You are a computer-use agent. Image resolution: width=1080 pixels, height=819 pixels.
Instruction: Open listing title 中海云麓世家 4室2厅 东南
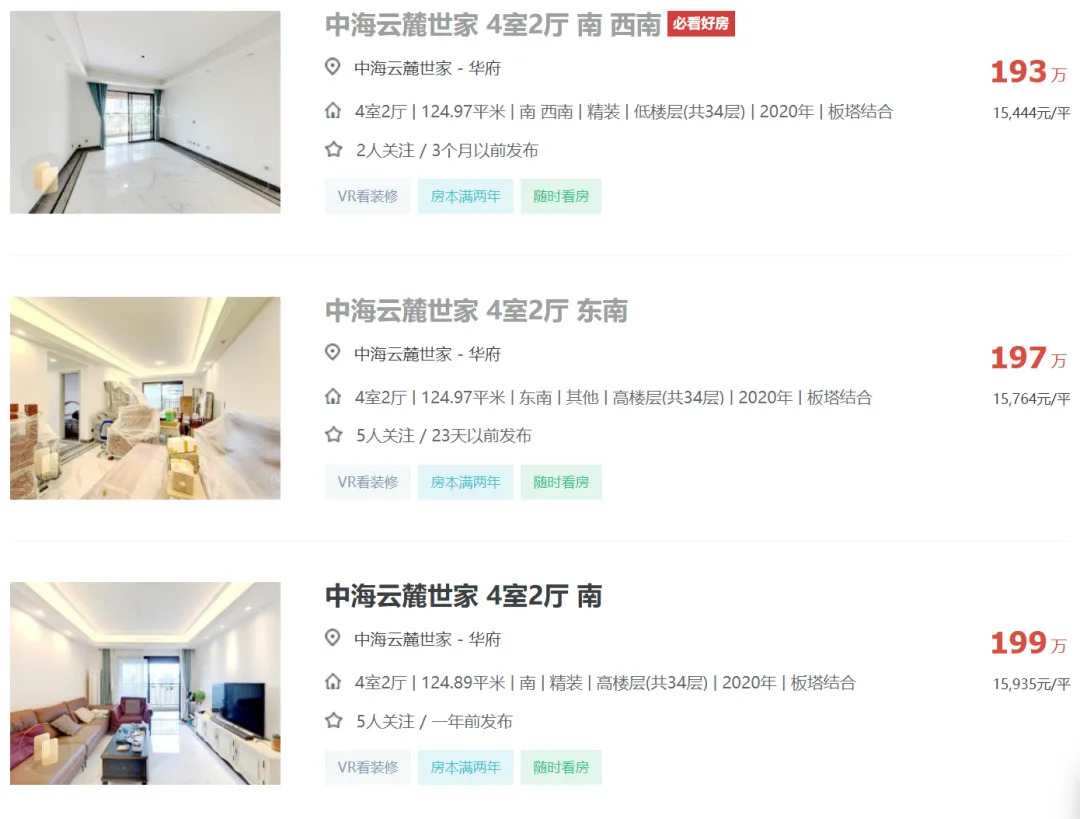pyautogui.click(x=476, y=311)
